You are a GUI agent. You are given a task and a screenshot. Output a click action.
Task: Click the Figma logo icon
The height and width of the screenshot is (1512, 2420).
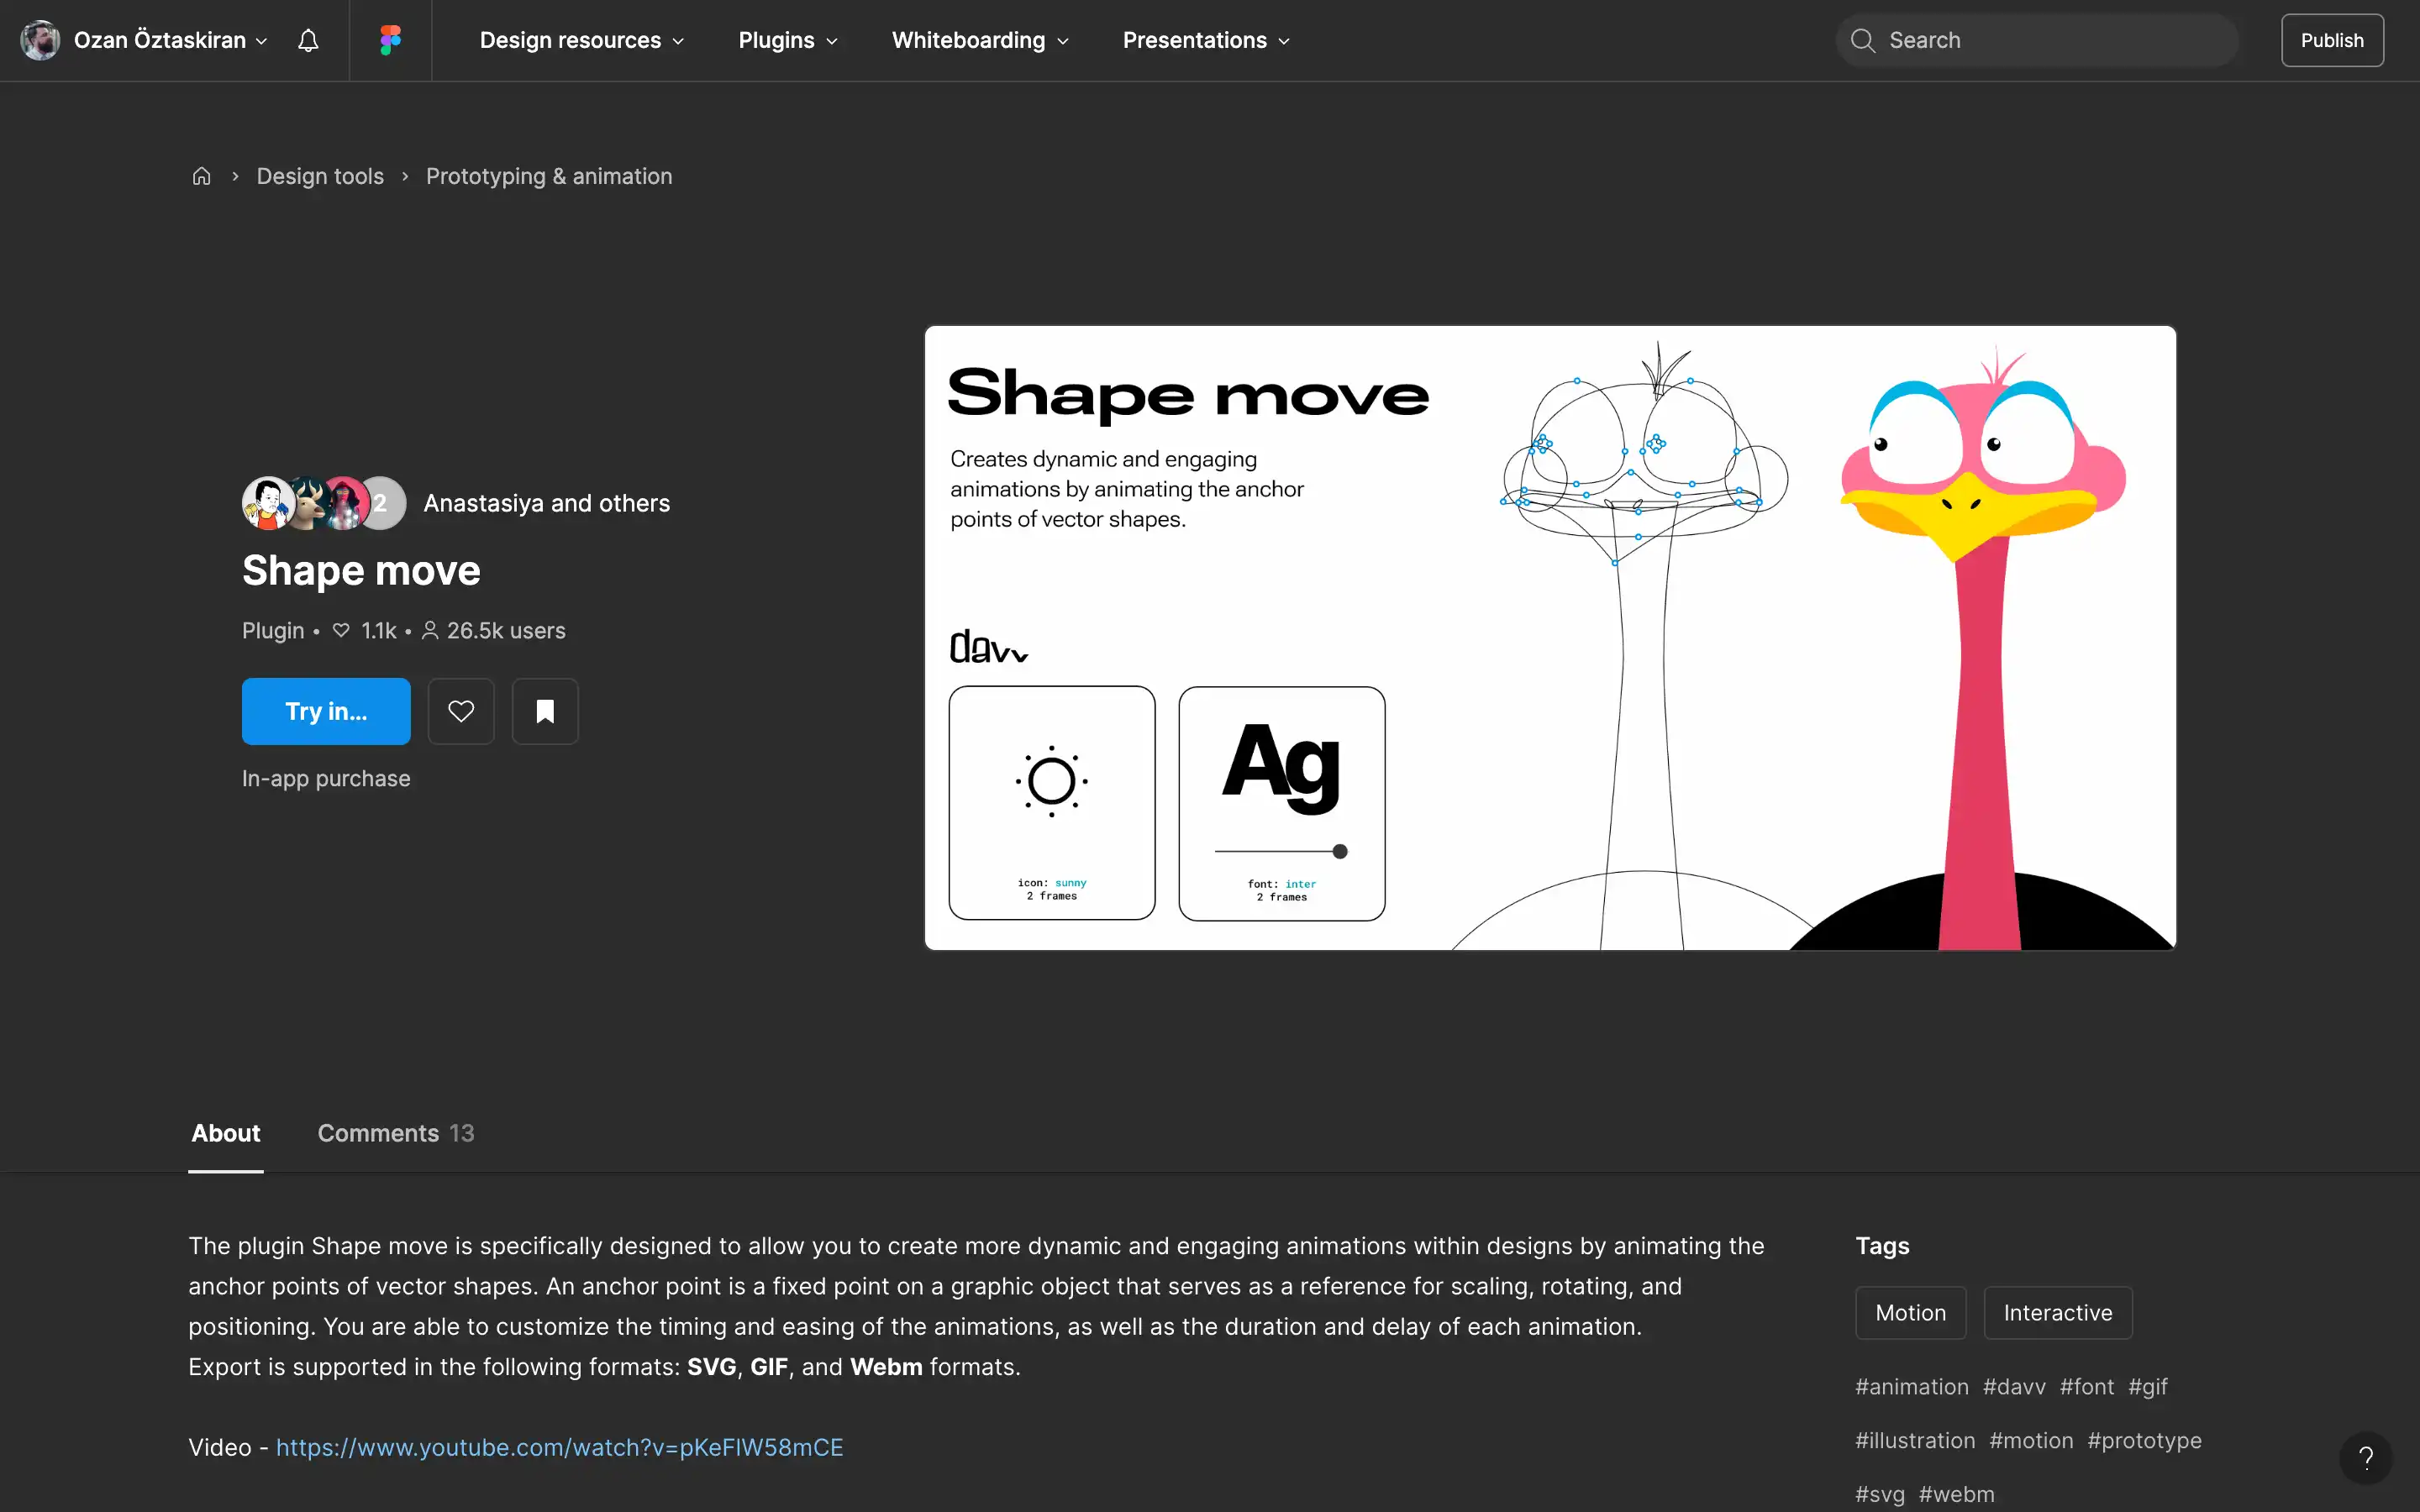390,40
